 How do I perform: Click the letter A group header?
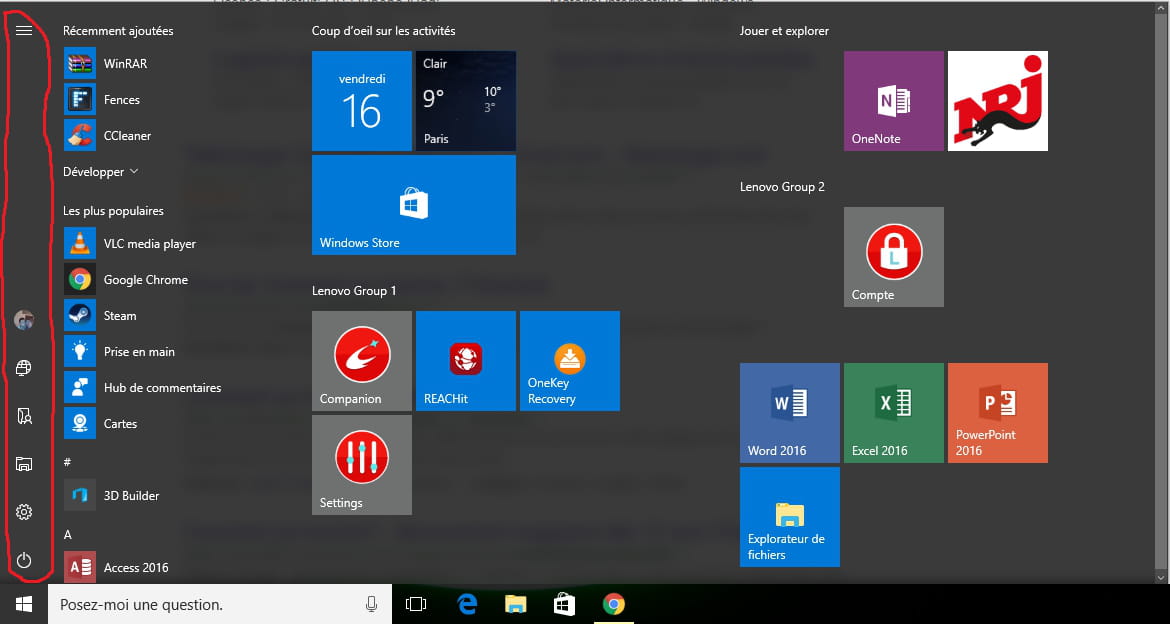click(67, 534)
